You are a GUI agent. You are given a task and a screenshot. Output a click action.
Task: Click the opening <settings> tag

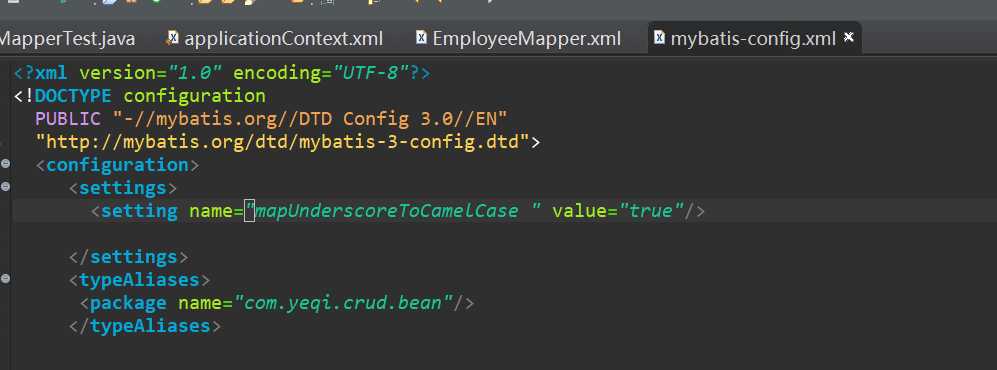tap(123, 188)
